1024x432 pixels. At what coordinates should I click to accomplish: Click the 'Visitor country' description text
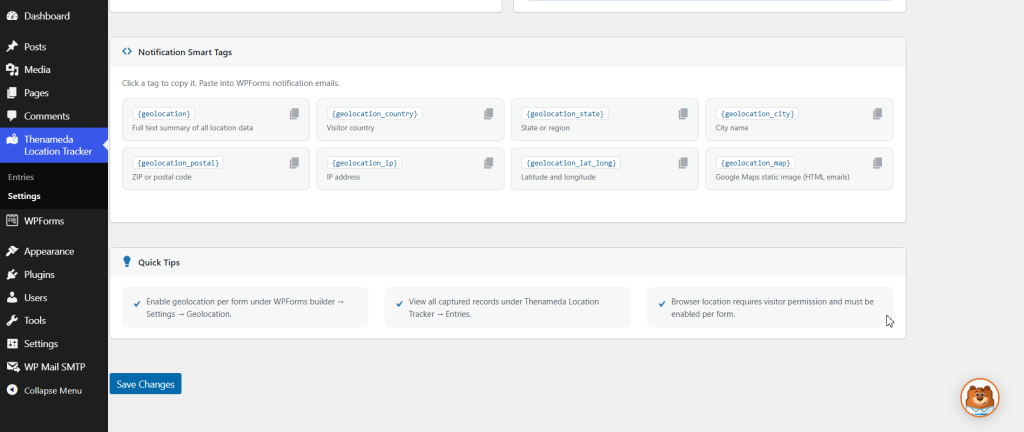[x=351, y=128]
